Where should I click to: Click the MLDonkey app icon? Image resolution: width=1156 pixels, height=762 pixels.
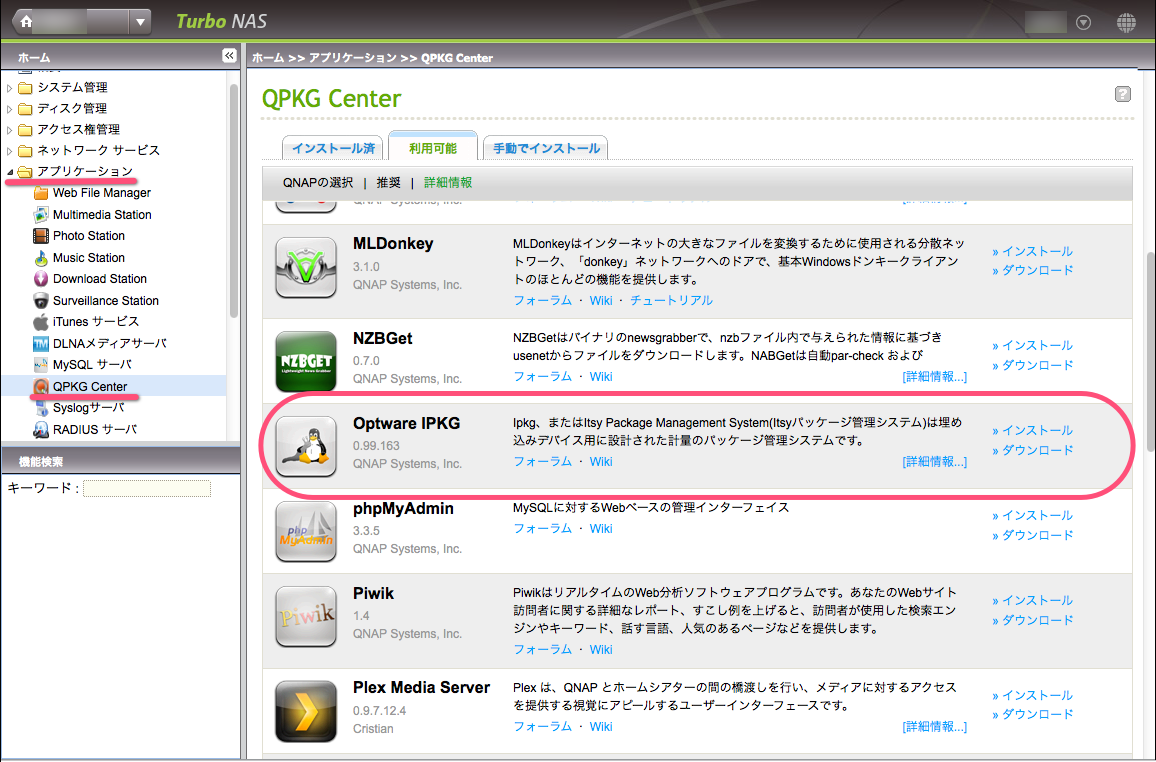[x=306, y=267]
